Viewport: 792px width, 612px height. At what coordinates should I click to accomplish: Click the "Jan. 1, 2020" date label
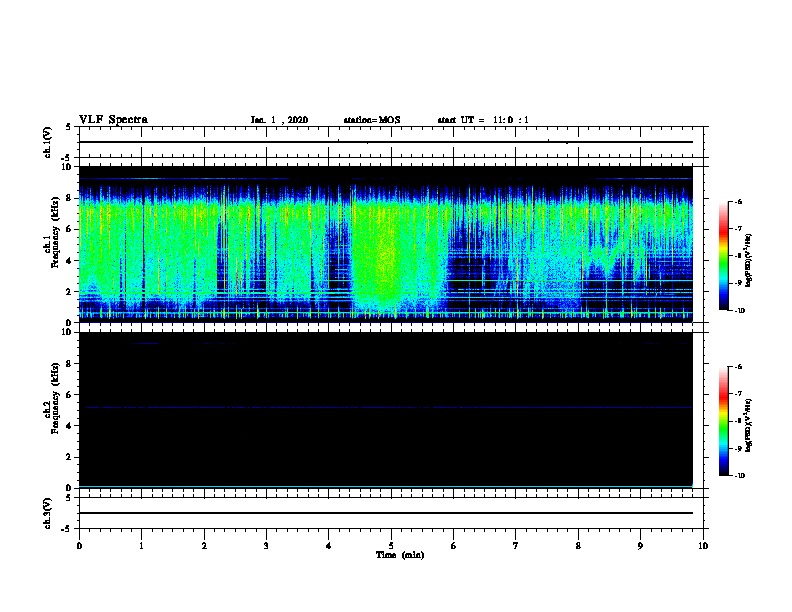tap(279, 120)
